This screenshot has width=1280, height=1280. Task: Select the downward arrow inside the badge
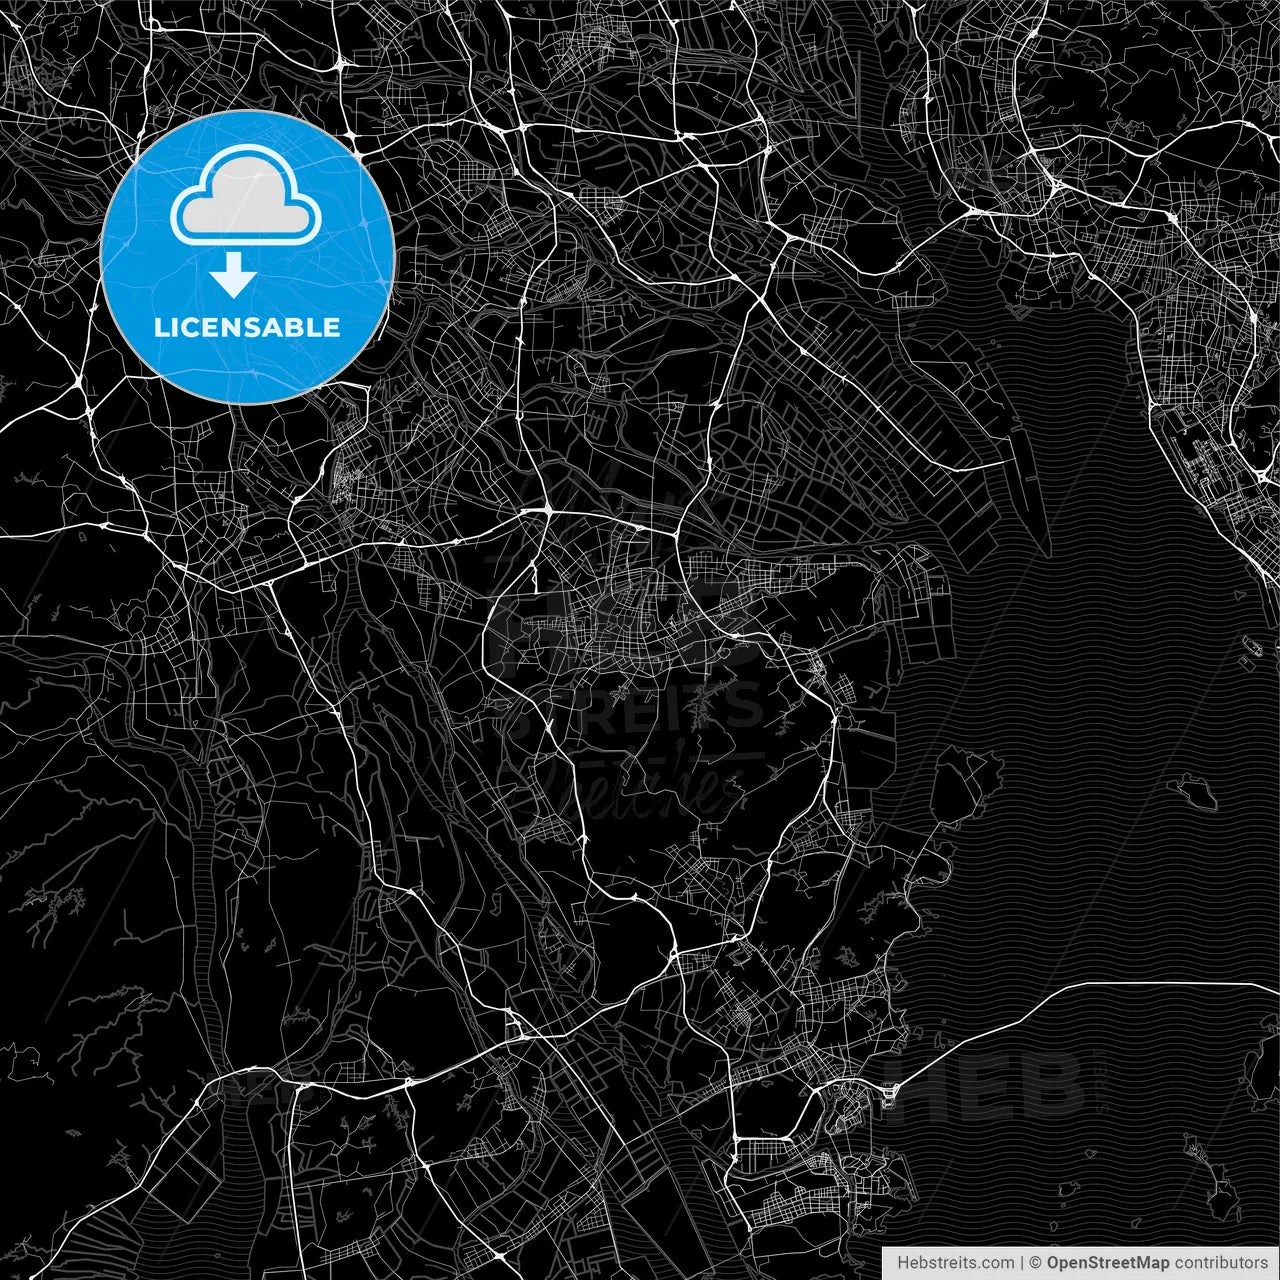pos(234,272)
